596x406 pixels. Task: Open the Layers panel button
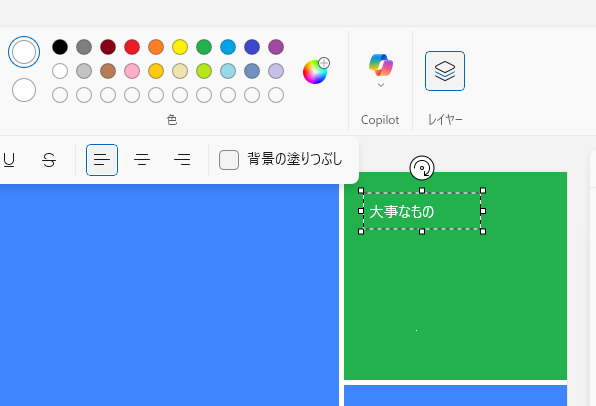coord(445,71)
